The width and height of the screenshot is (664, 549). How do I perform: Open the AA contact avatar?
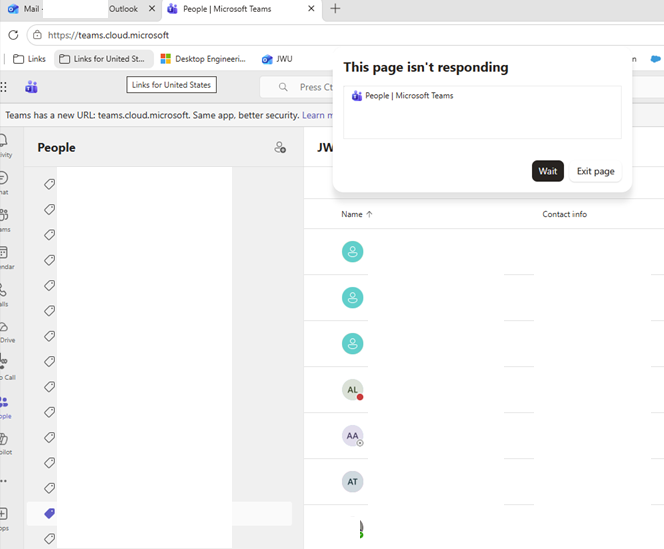[x=352, y=436]
